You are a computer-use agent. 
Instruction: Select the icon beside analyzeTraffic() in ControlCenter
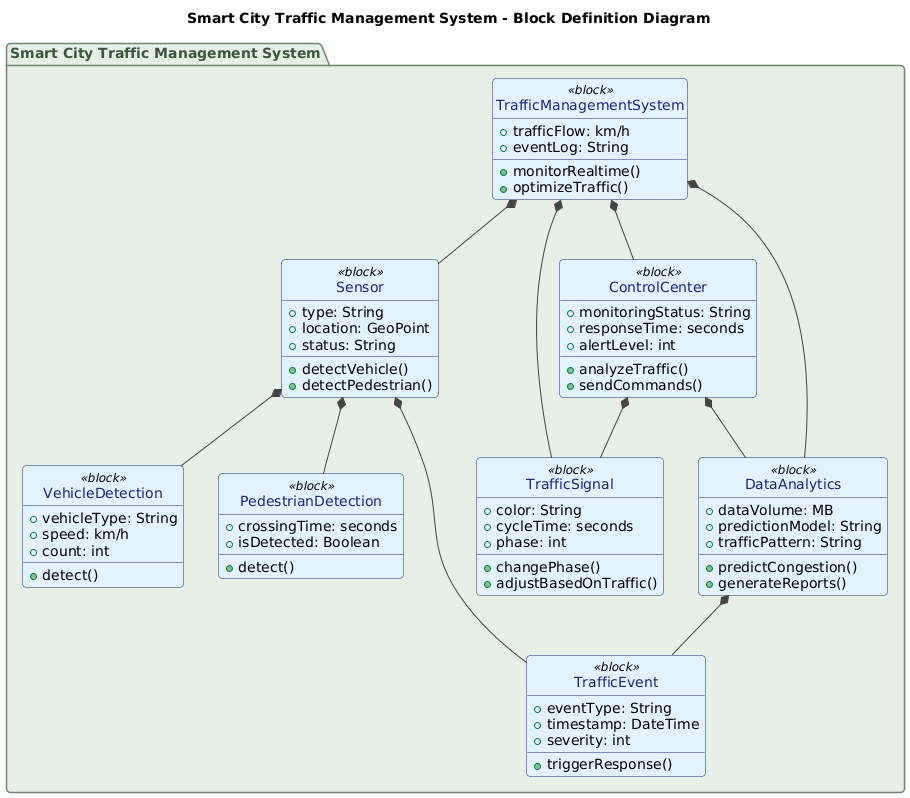[x=569, y=368]
